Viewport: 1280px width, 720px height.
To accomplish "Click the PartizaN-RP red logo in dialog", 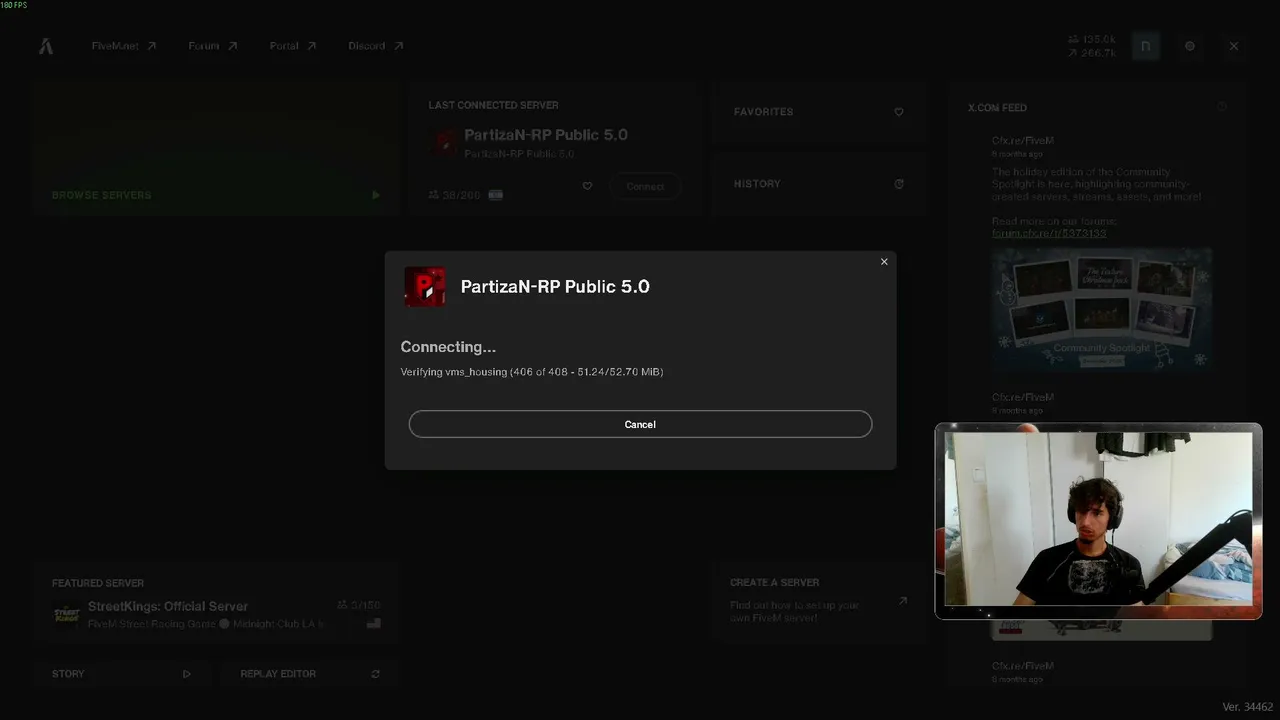I will pos(425,287).
